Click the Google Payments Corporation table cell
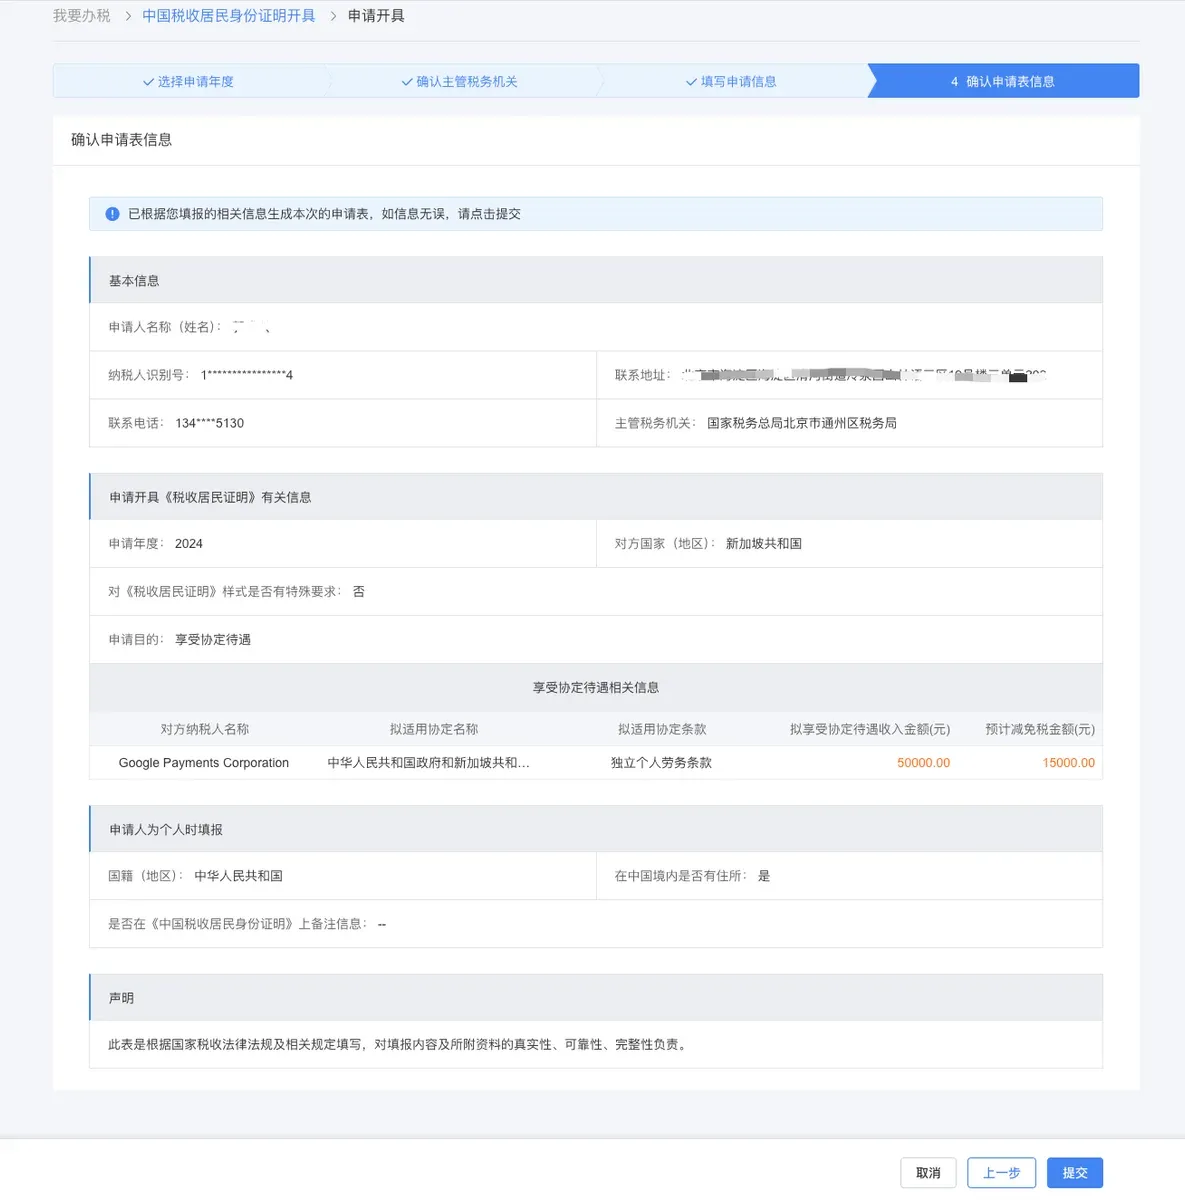1185x1200 pixels. tap(204, 763)
